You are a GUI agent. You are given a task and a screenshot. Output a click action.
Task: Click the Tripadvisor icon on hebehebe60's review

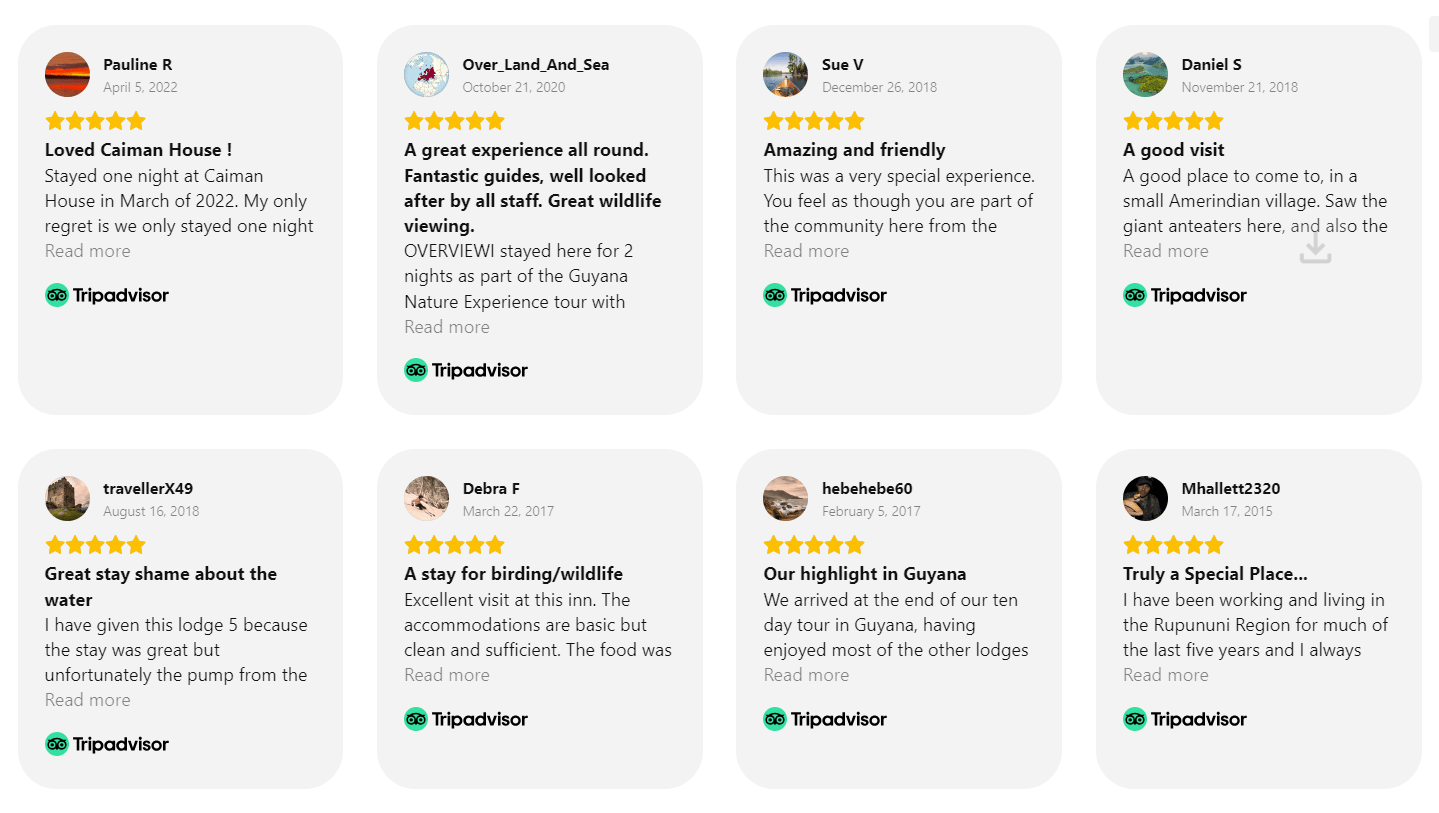click(x=775, y=719)
